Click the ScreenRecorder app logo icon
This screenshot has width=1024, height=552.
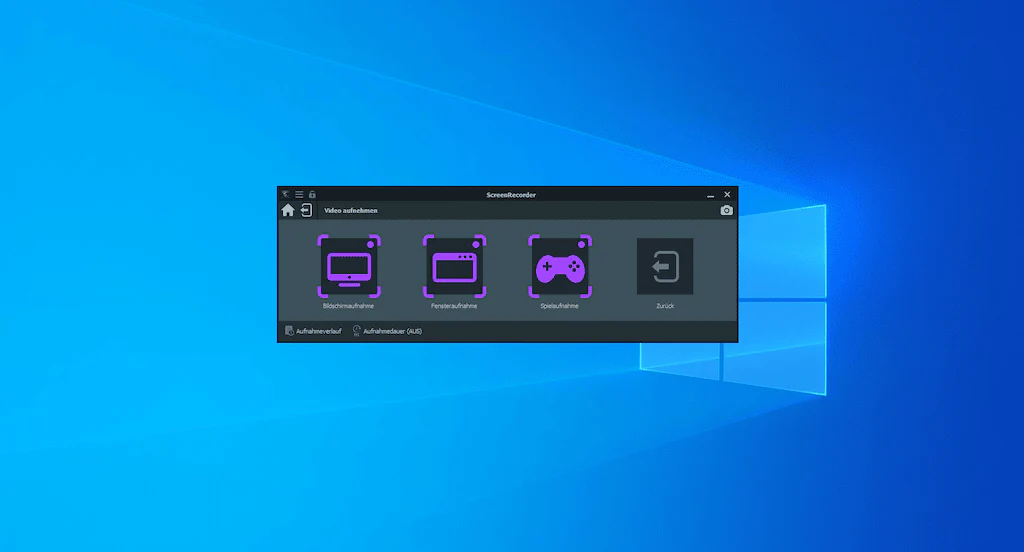[x=285, y=195]
